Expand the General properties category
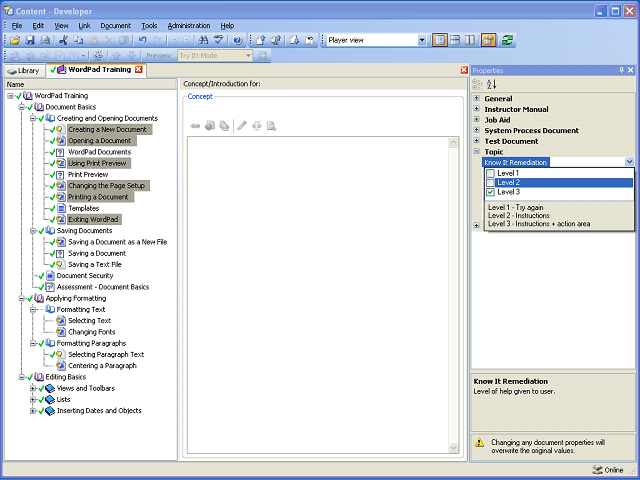This screenshot has width=640, height=480. (476, 98)
